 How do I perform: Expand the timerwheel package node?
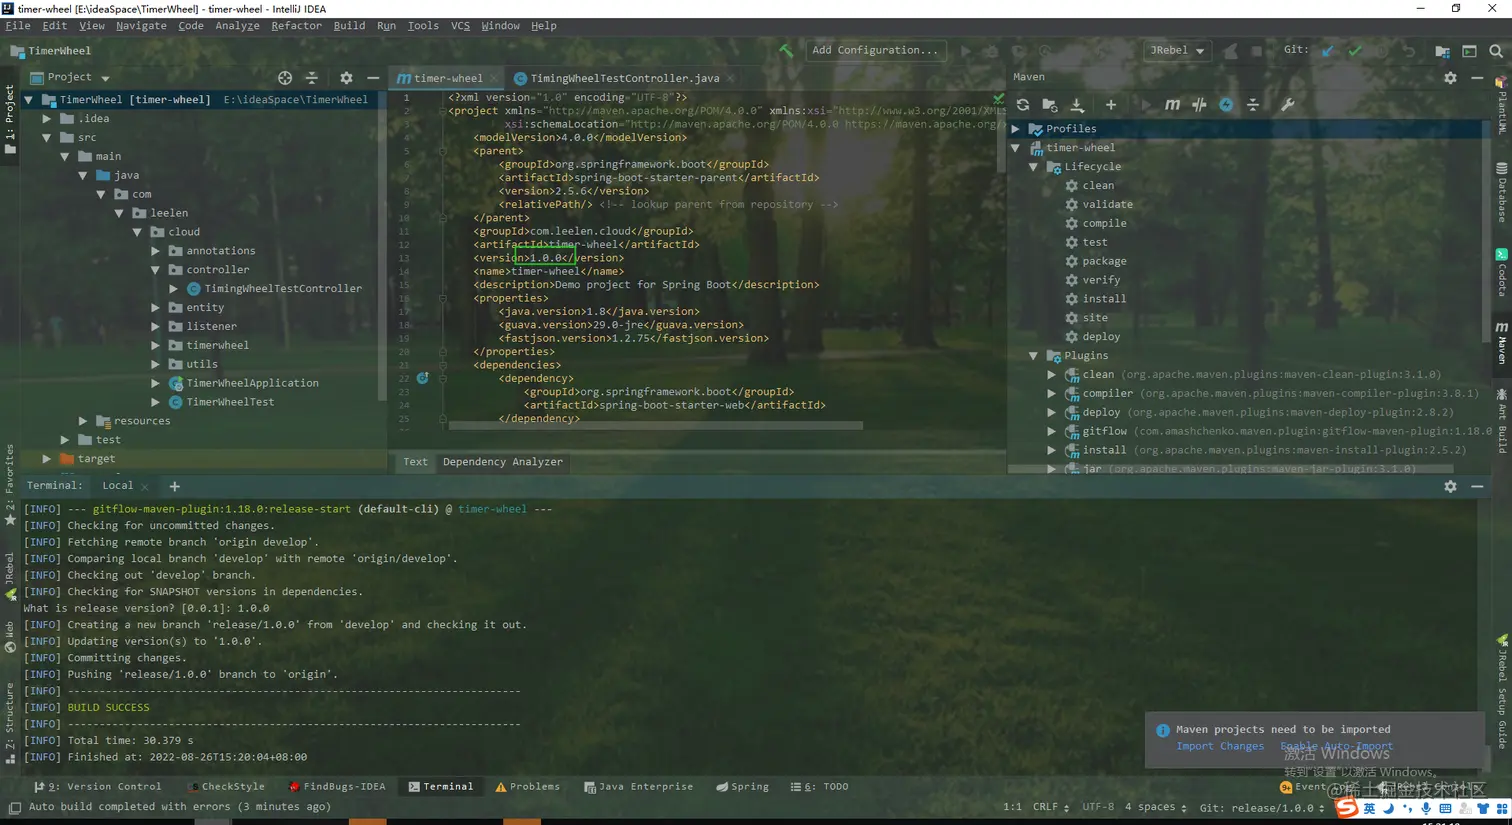155,346
